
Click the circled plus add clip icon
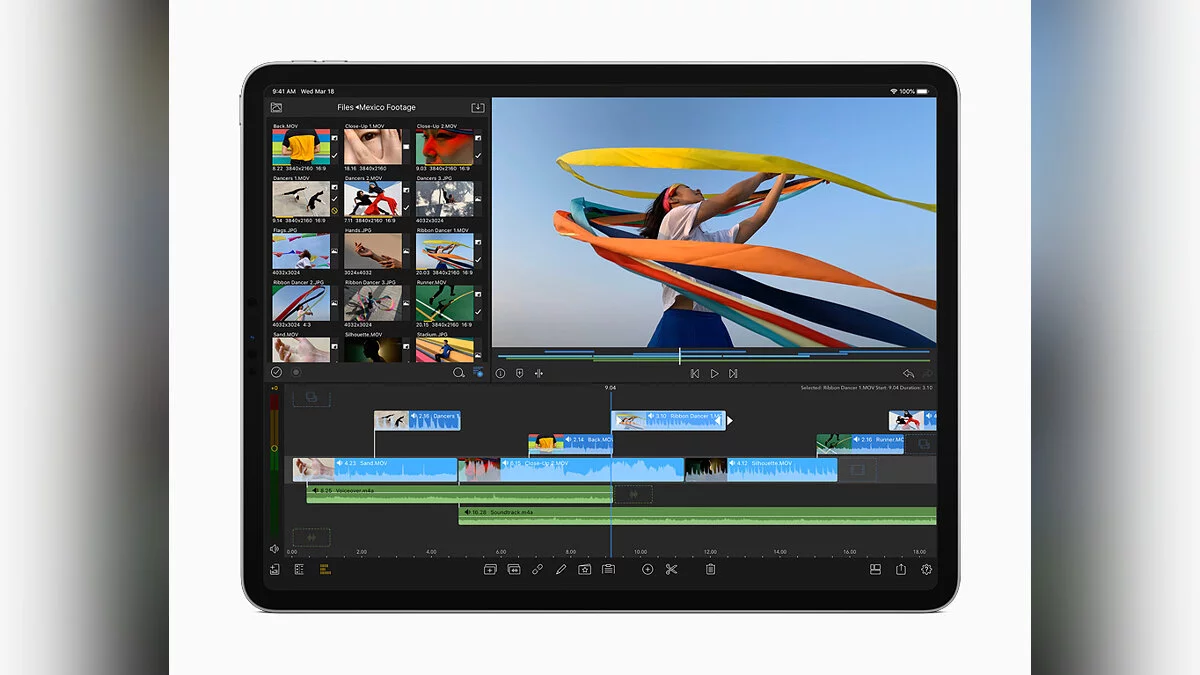click(647, 569)
